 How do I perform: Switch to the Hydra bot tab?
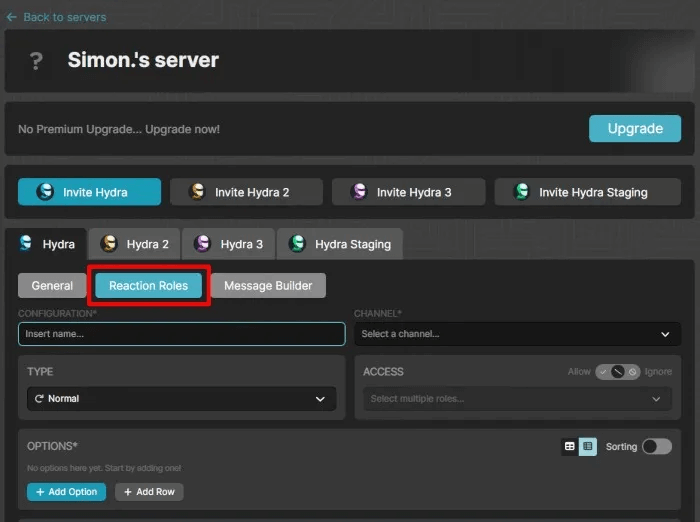coord(46,244)
